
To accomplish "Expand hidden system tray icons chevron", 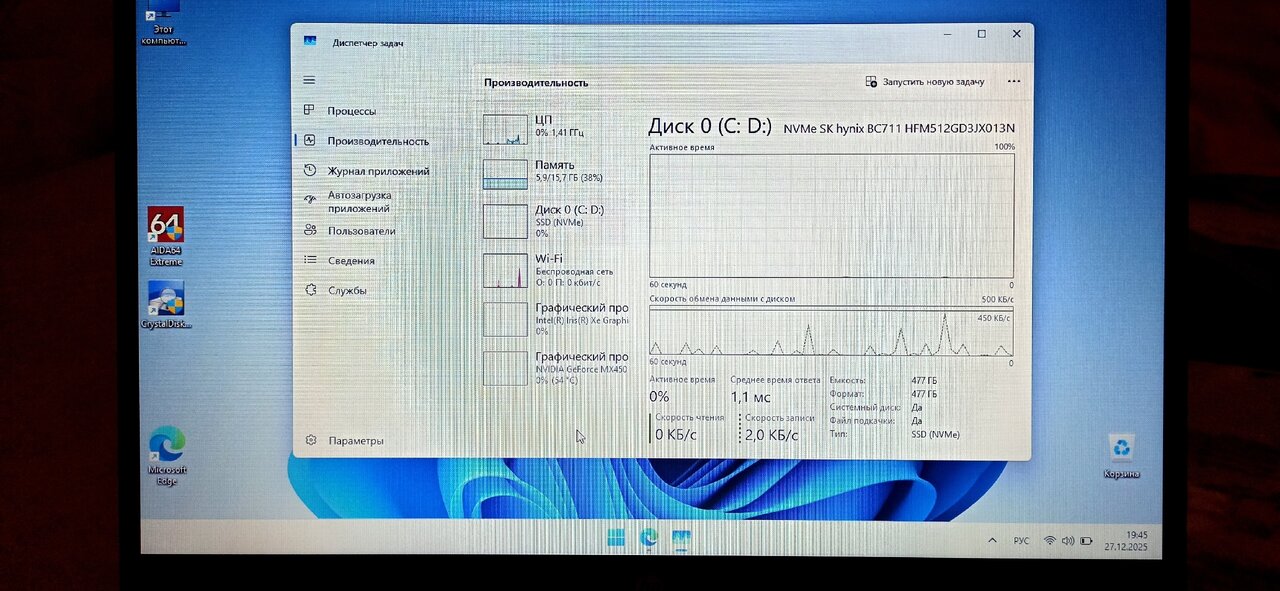I will coord(992,540).
